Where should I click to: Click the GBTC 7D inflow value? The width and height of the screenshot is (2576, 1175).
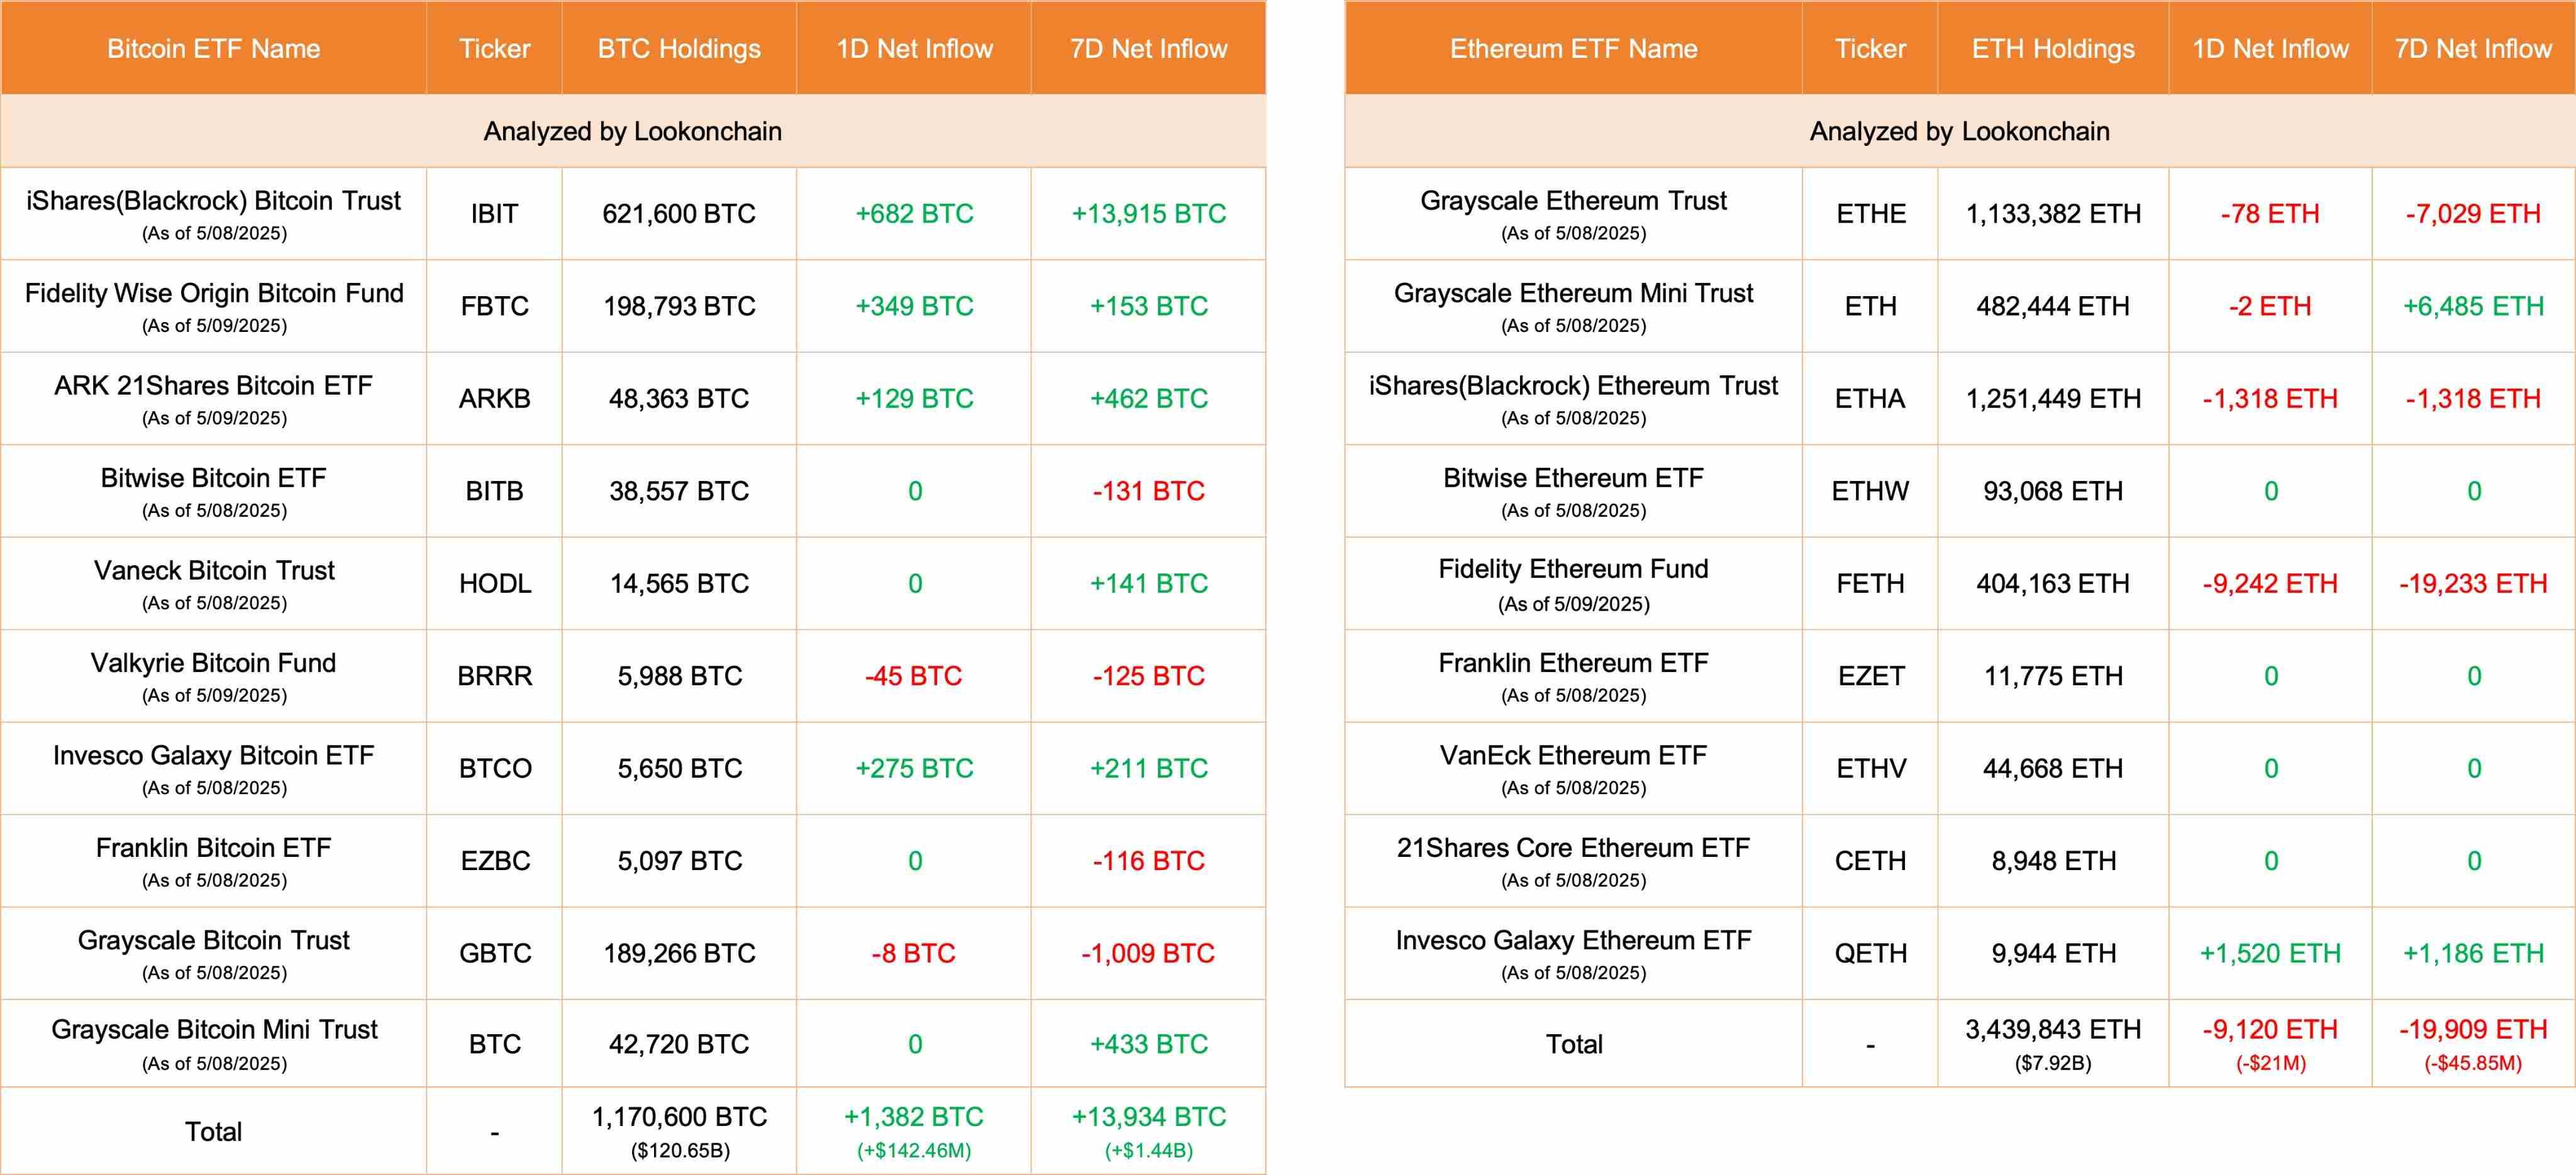click(x=1148, y=953)
